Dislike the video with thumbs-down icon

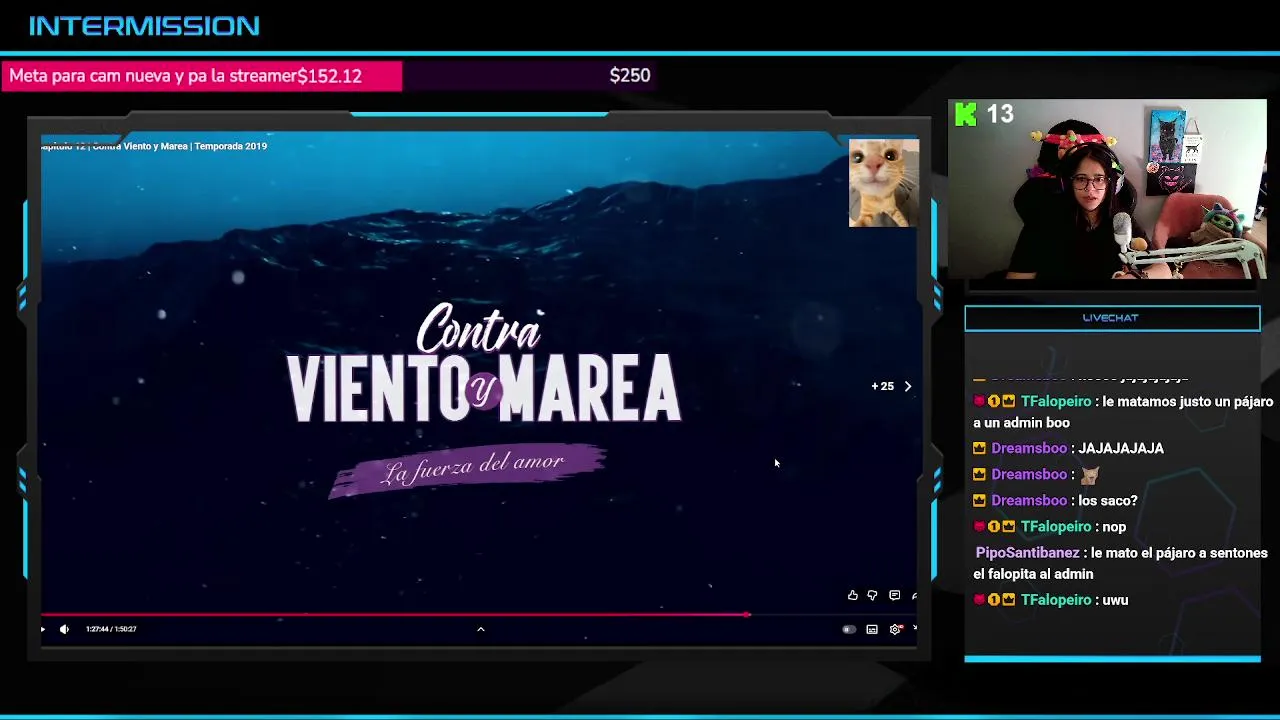tap(872, 596)
